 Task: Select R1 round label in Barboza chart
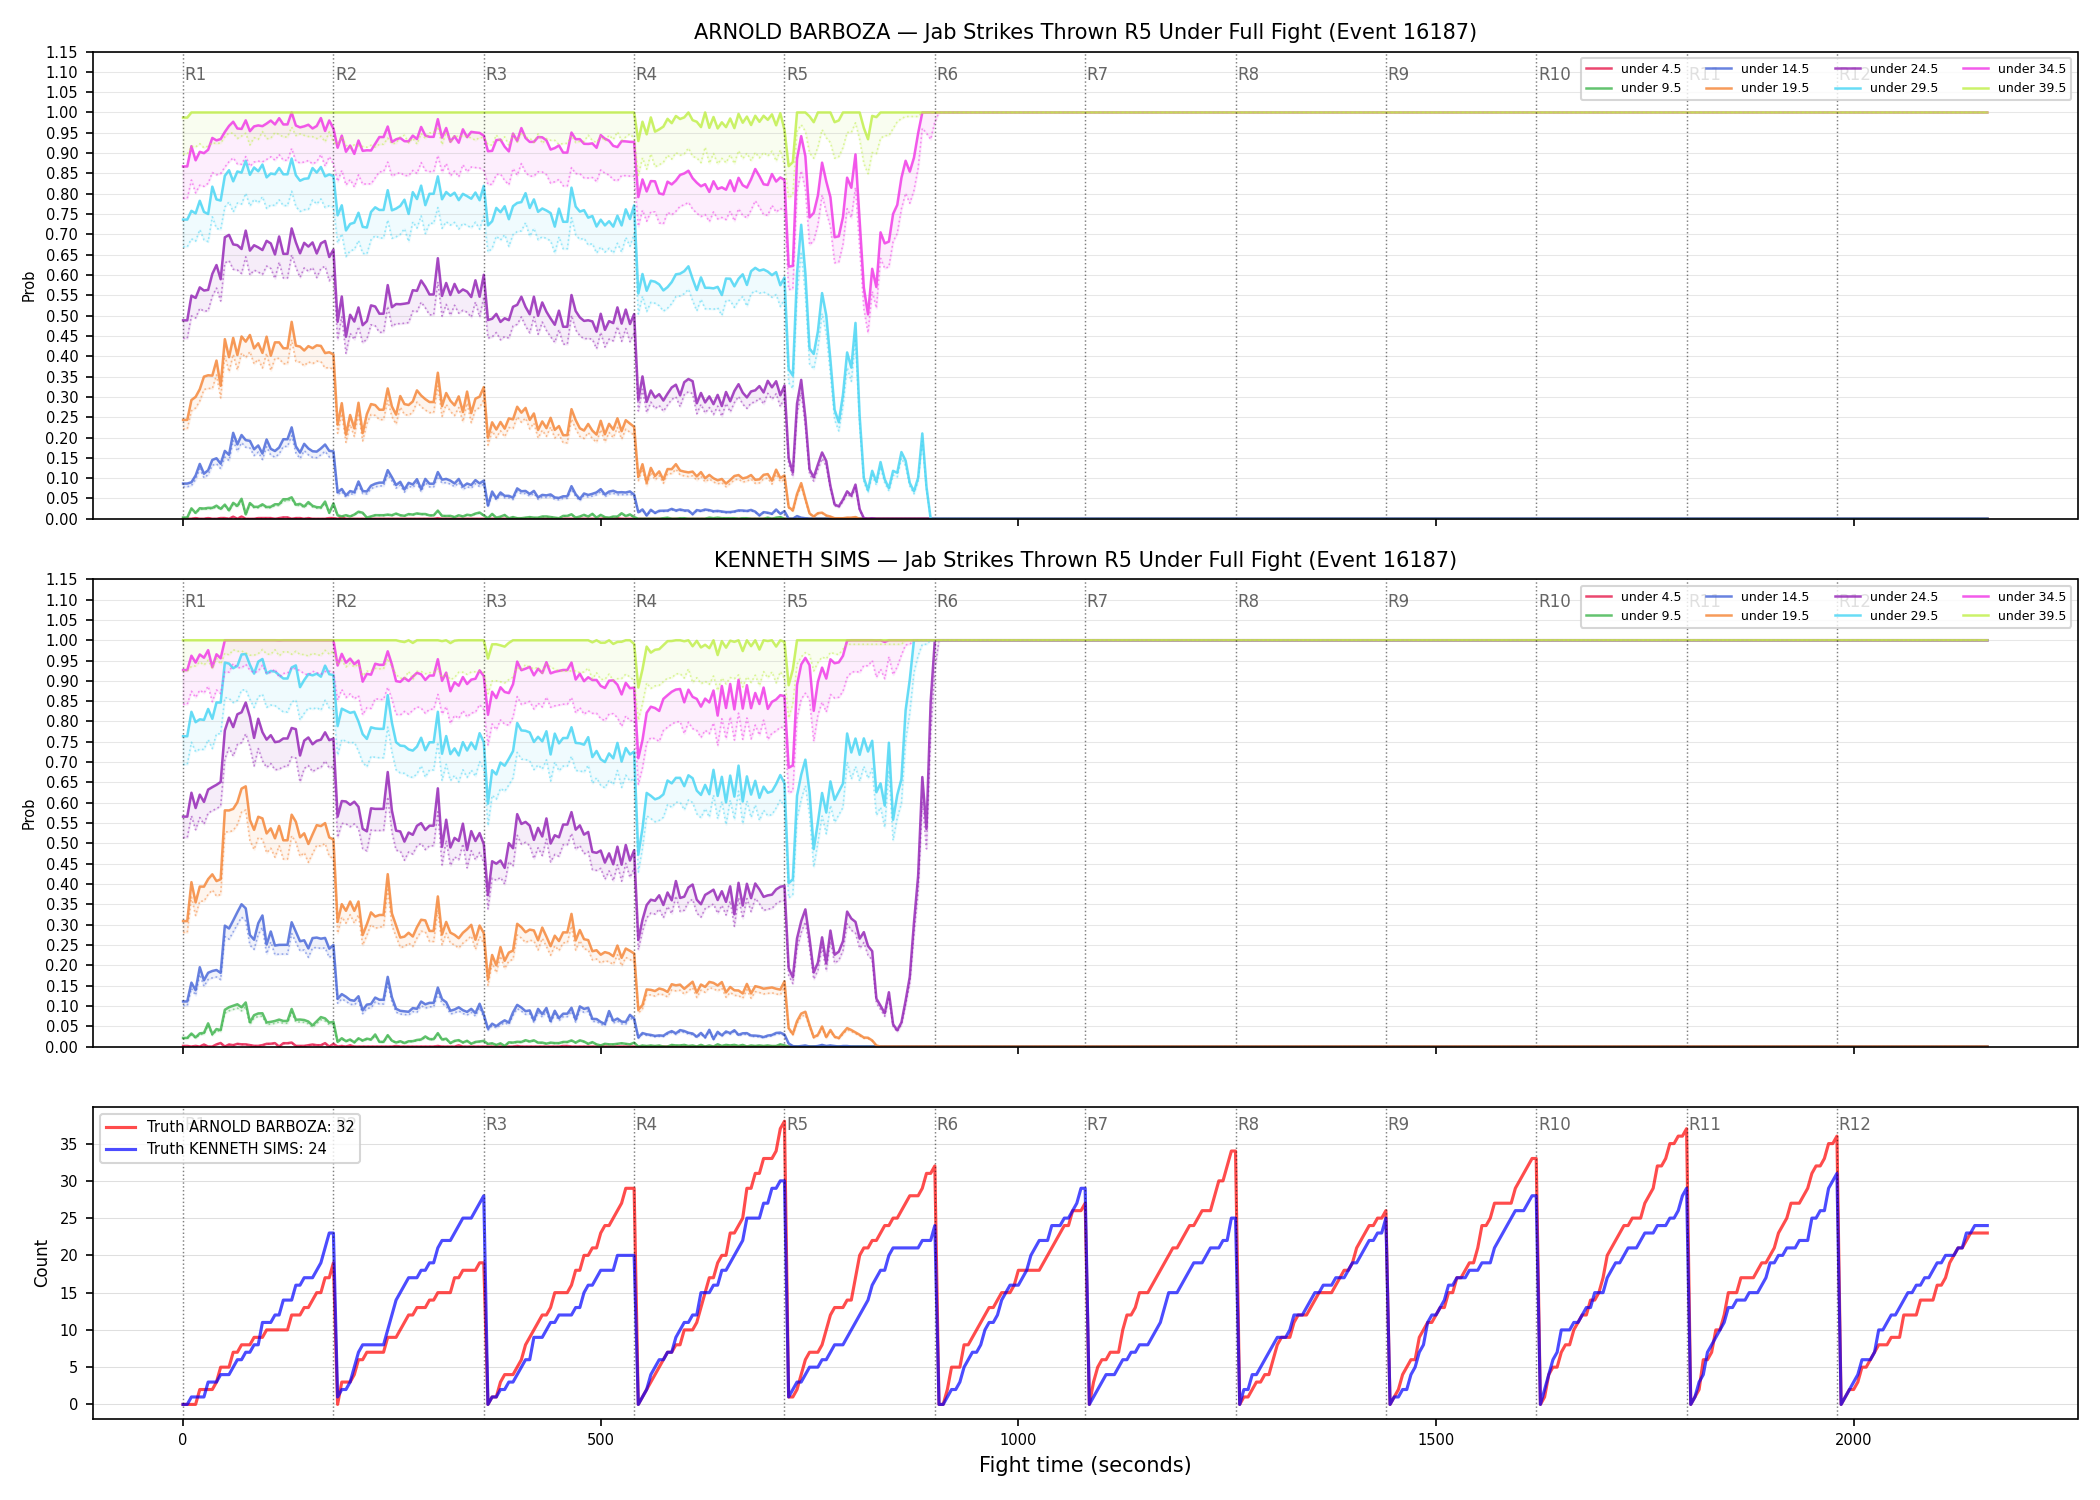[195, 74]
